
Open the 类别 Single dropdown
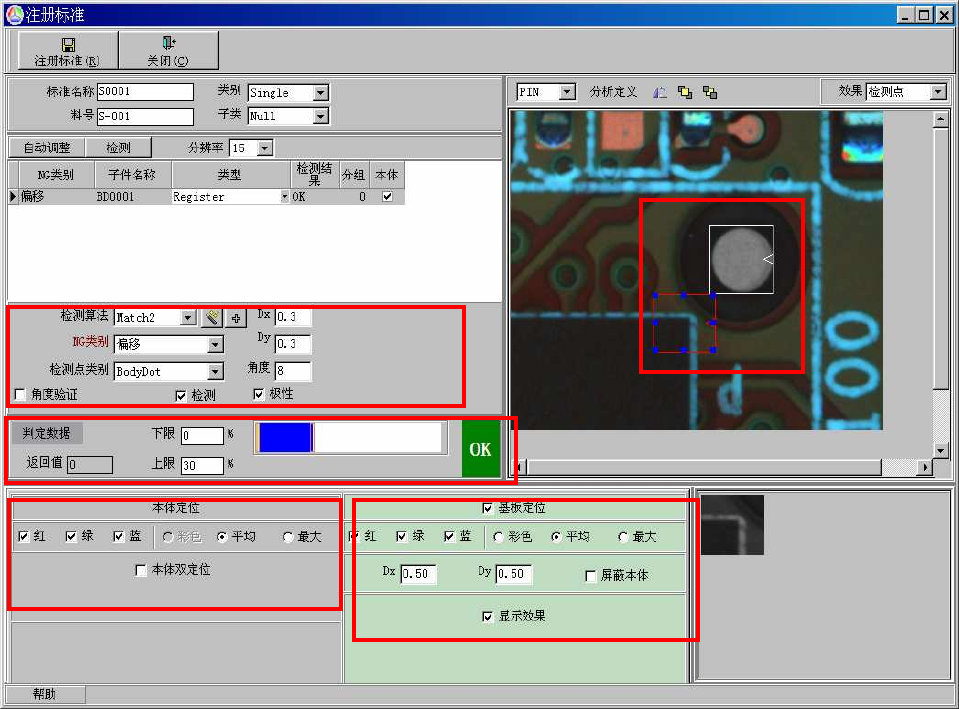click(x=320, y=93)
